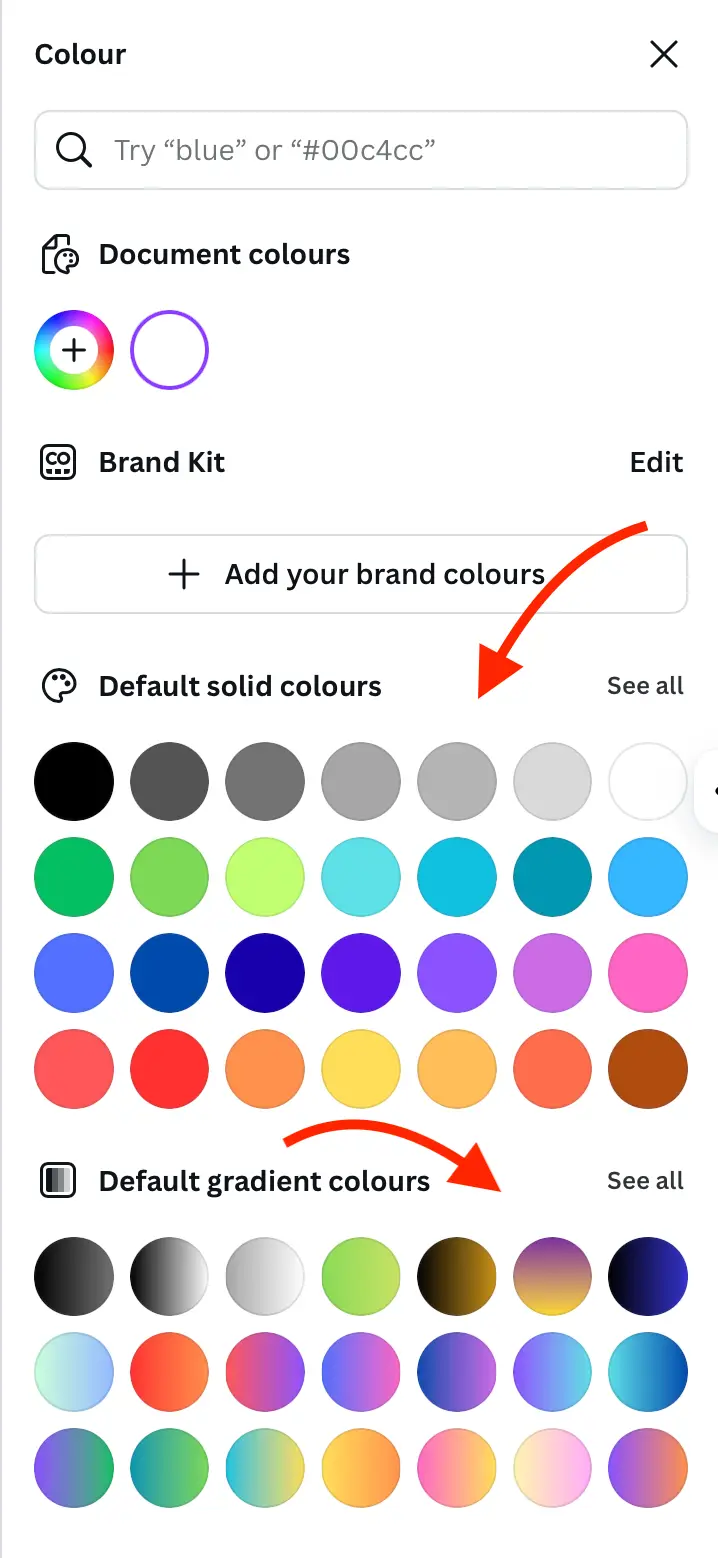Image resolution: width=718 pixels, height=1558 pixels.
Task: Click the Brand Kit icon
Action: 59,462
